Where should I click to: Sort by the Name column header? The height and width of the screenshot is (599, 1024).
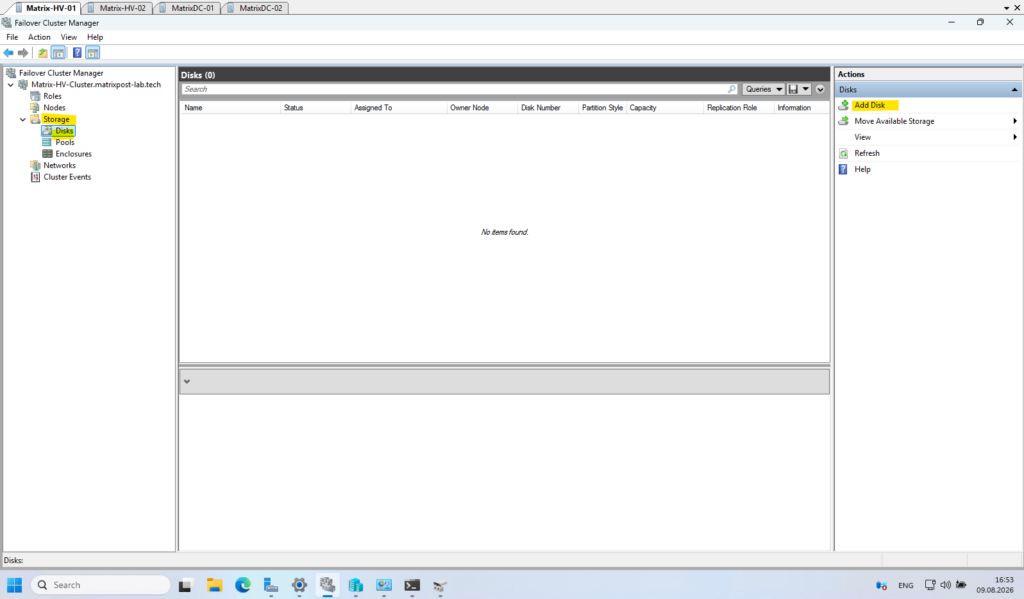pos(231,108)
